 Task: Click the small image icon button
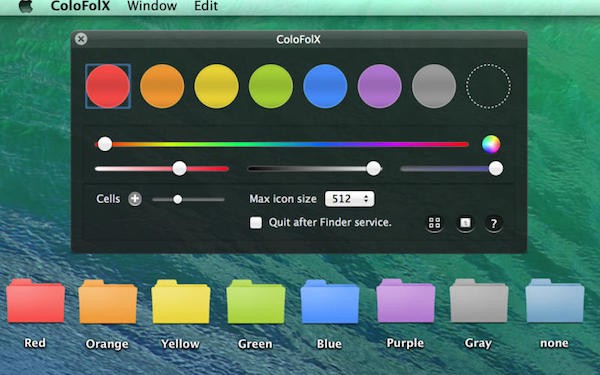(x=465, y=223)
